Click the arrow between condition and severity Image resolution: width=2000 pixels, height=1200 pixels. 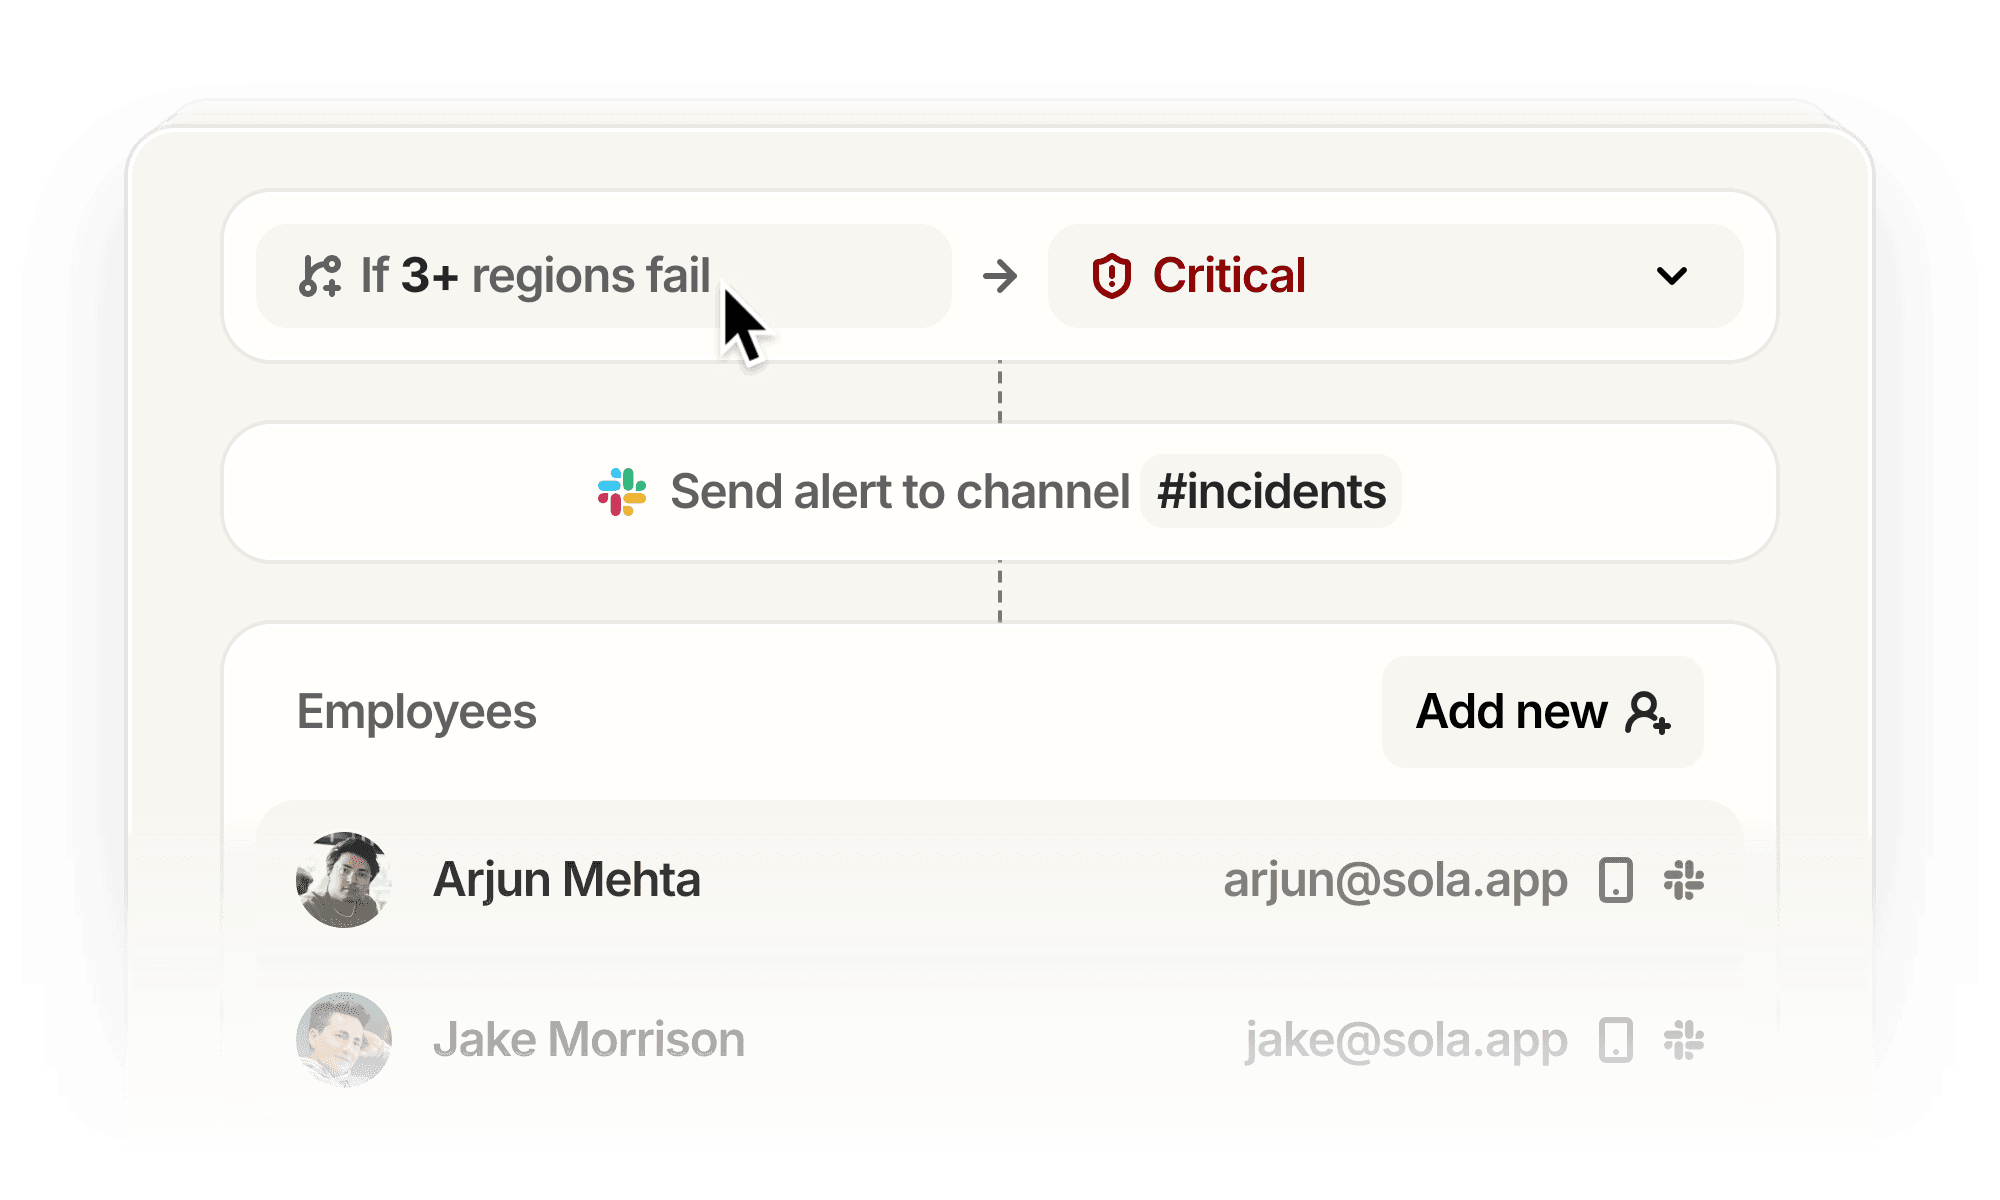coord(1000,276)
